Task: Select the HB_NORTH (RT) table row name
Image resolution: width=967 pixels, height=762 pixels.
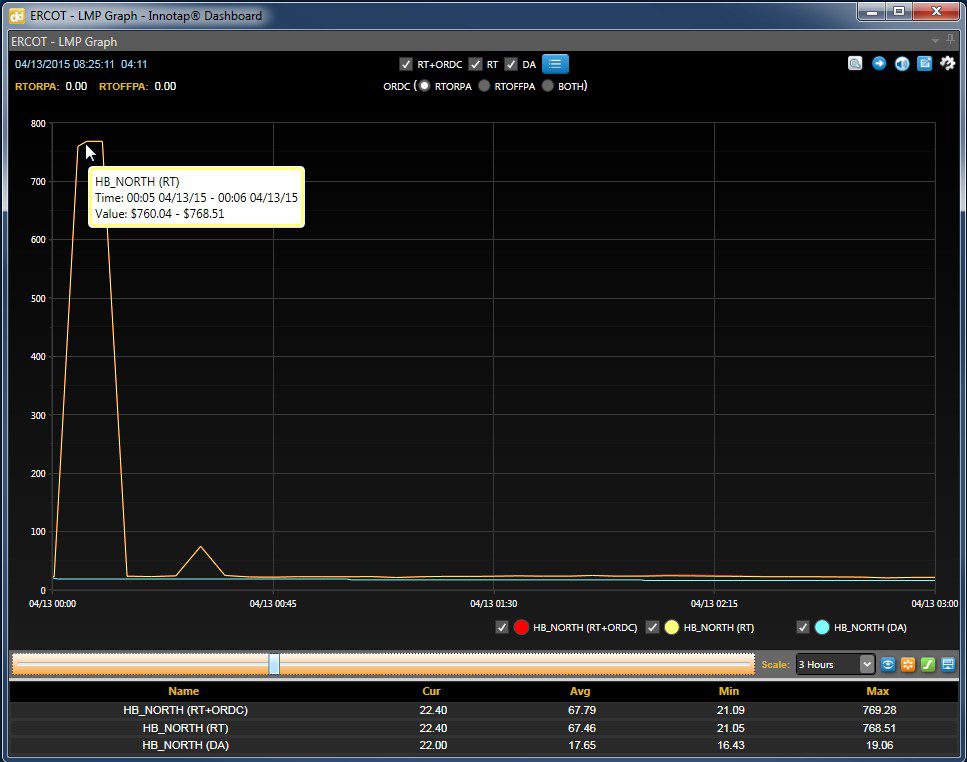Action: [186, 728]
